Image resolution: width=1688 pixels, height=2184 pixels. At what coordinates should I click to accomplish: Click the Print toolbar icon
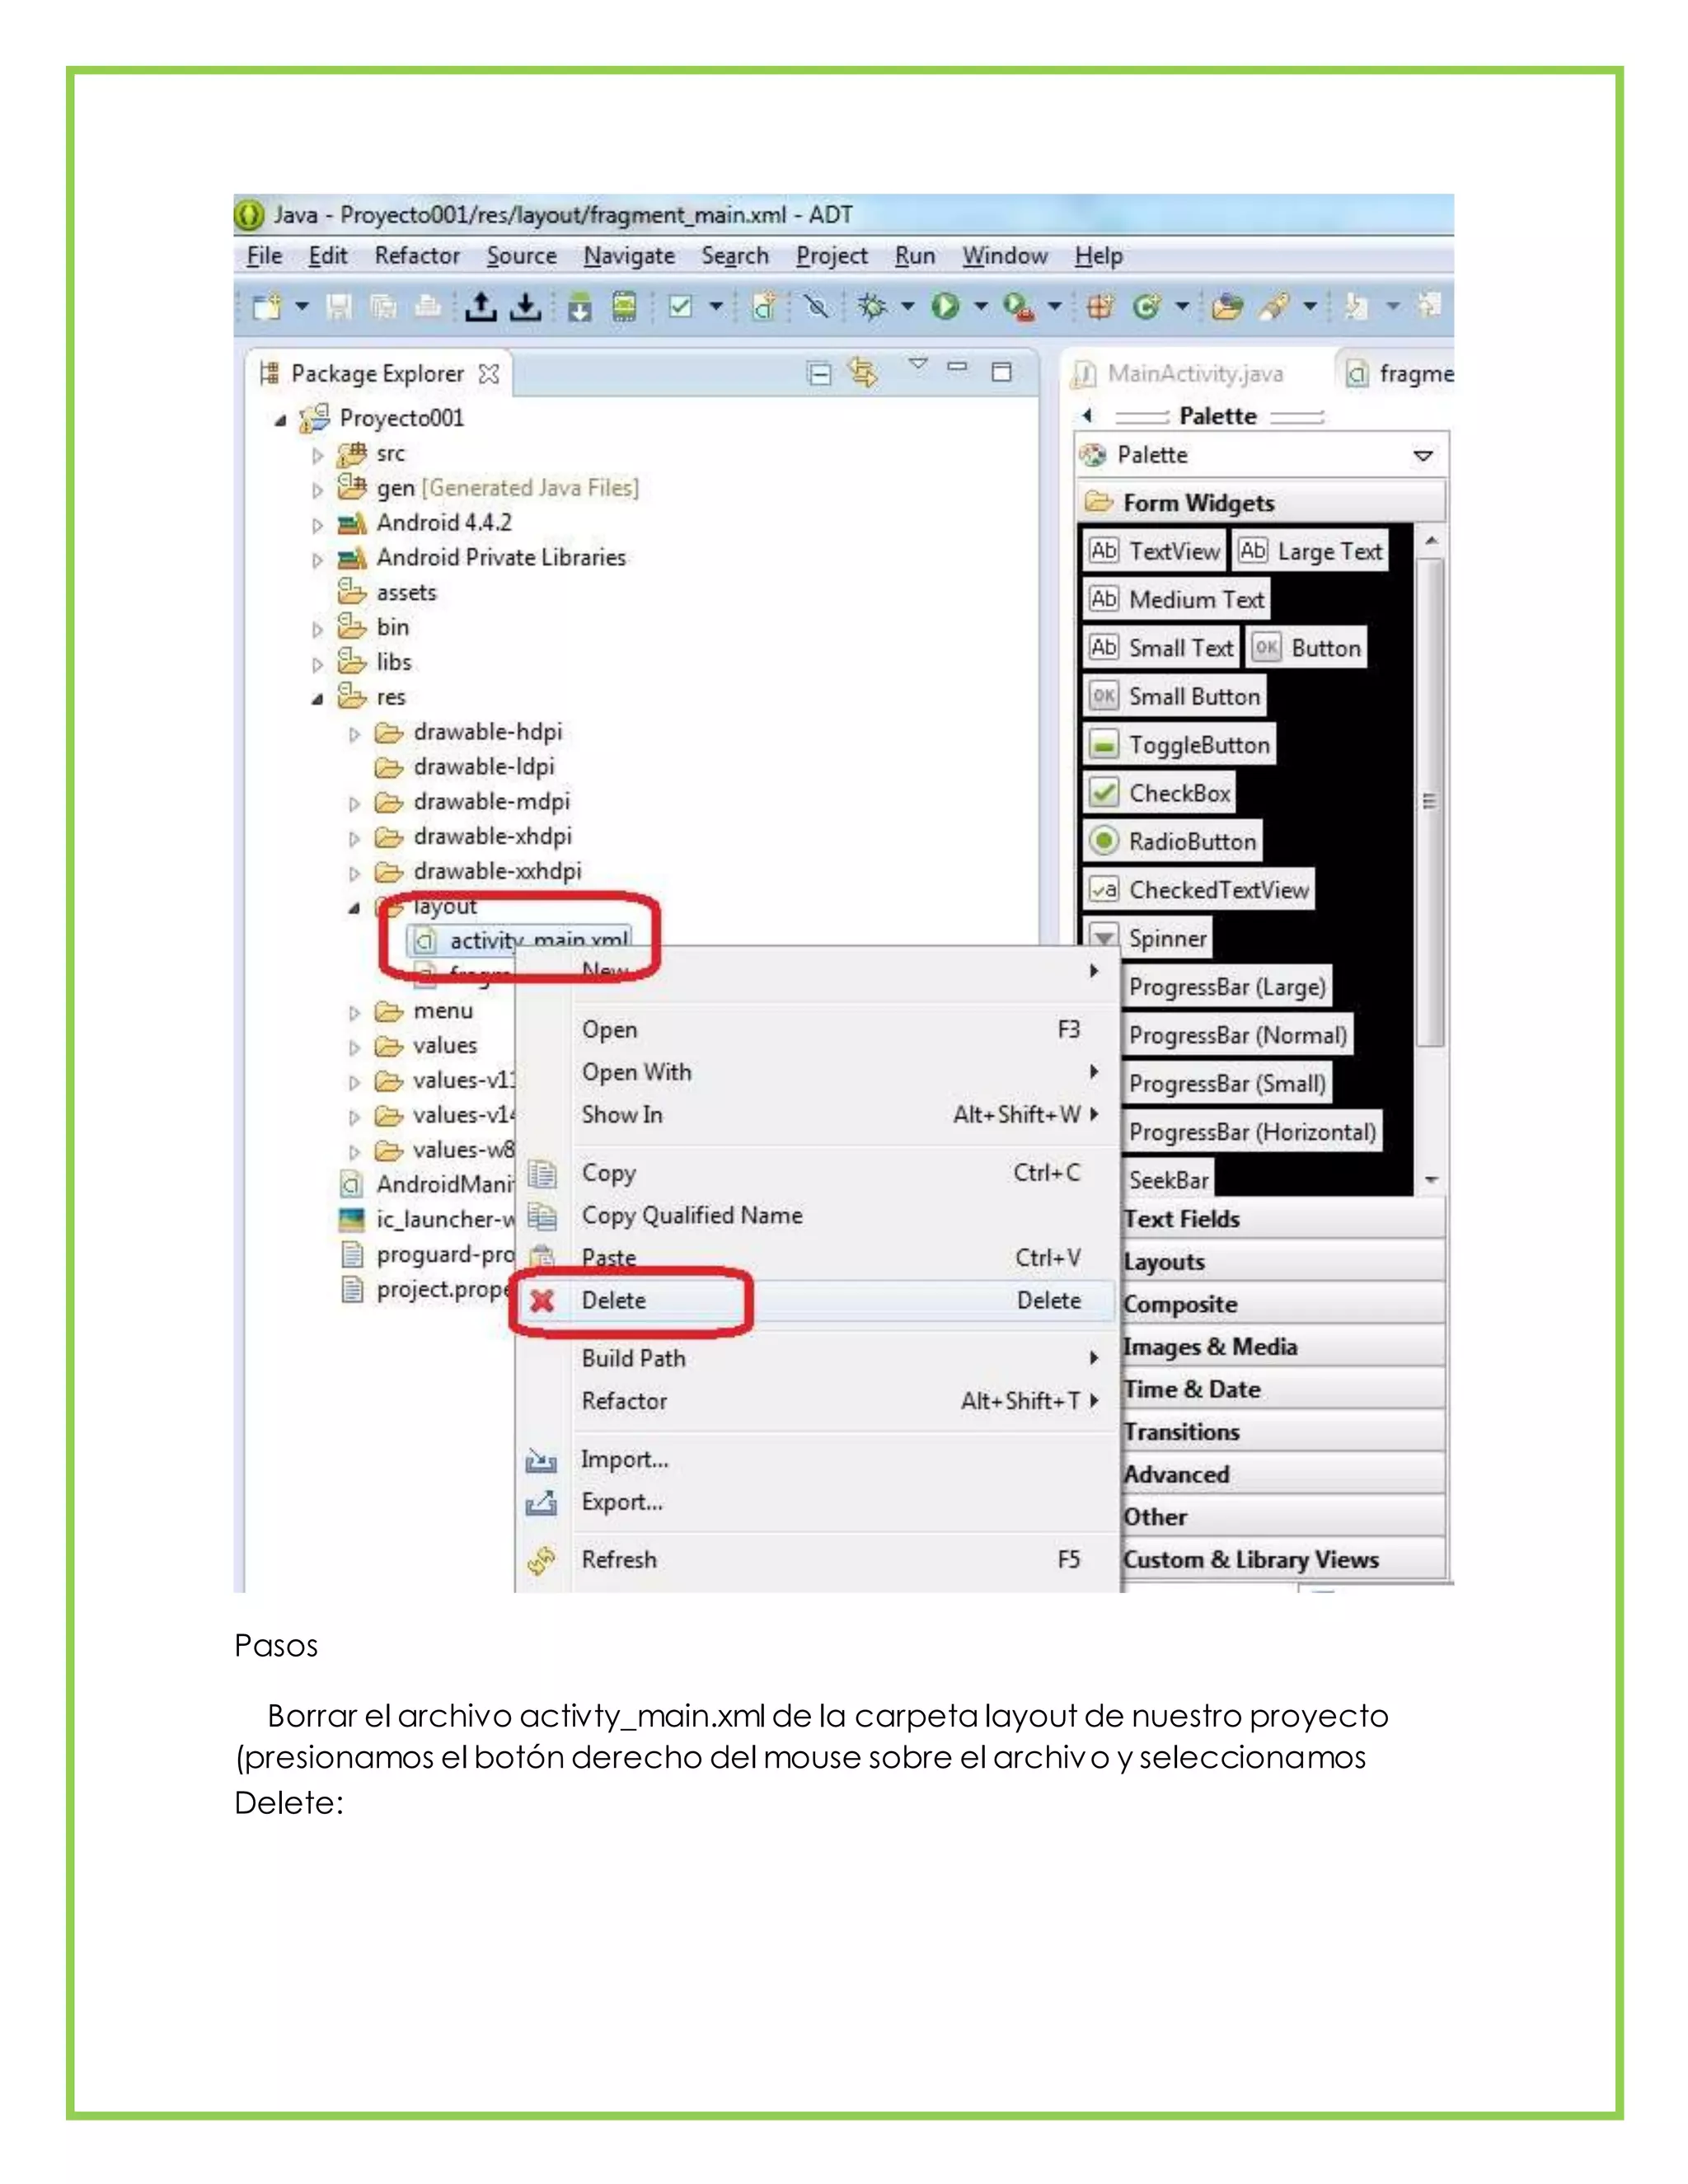[428, 306]
